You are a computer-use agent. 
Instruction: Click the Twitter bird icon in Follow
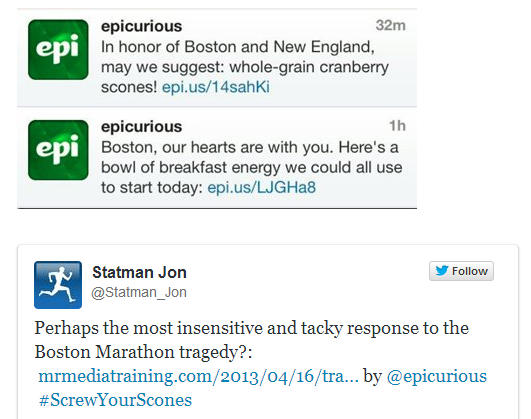(442, 271)
